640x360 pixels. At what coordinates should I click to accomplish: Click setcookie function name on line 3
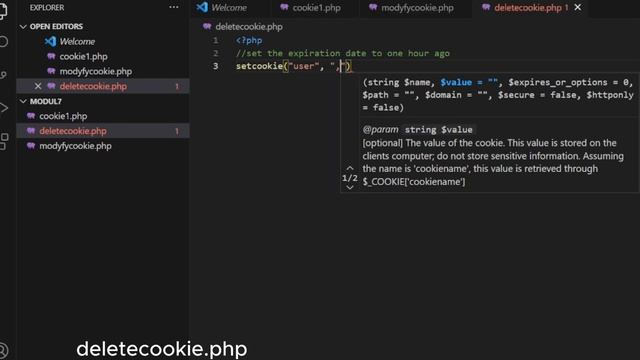[259, 66]
